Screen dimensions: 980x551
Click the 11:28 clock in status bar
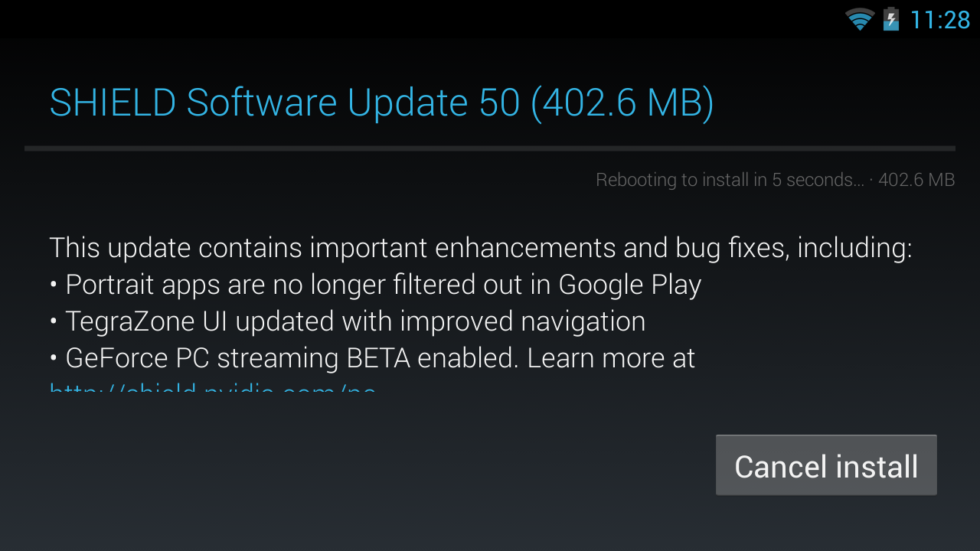(940, 19)
